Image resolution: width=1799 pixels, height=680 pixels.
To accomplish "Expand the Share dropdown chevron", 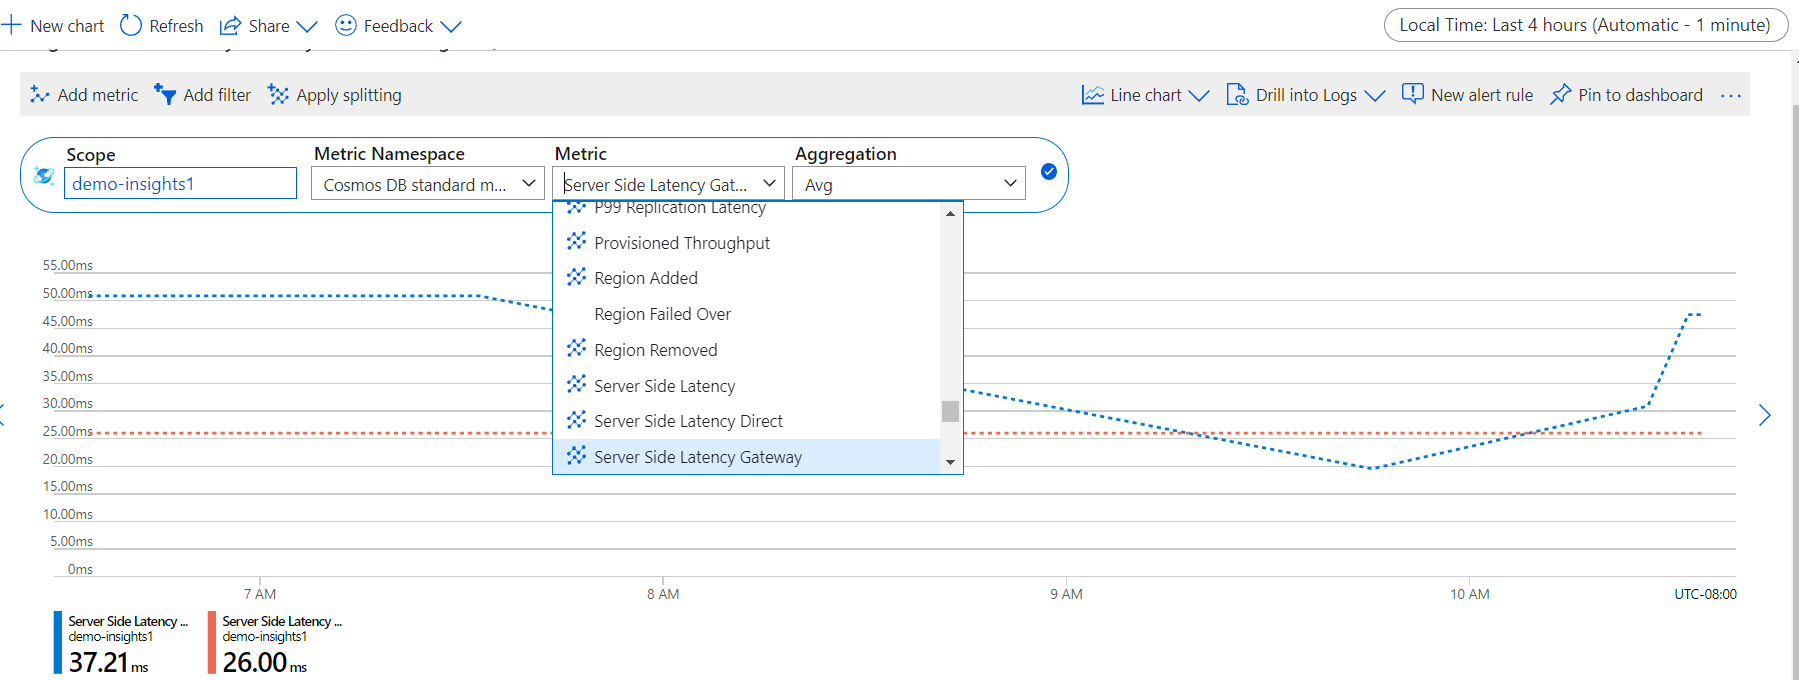I will pyautogui.click(x=307, y=27).
